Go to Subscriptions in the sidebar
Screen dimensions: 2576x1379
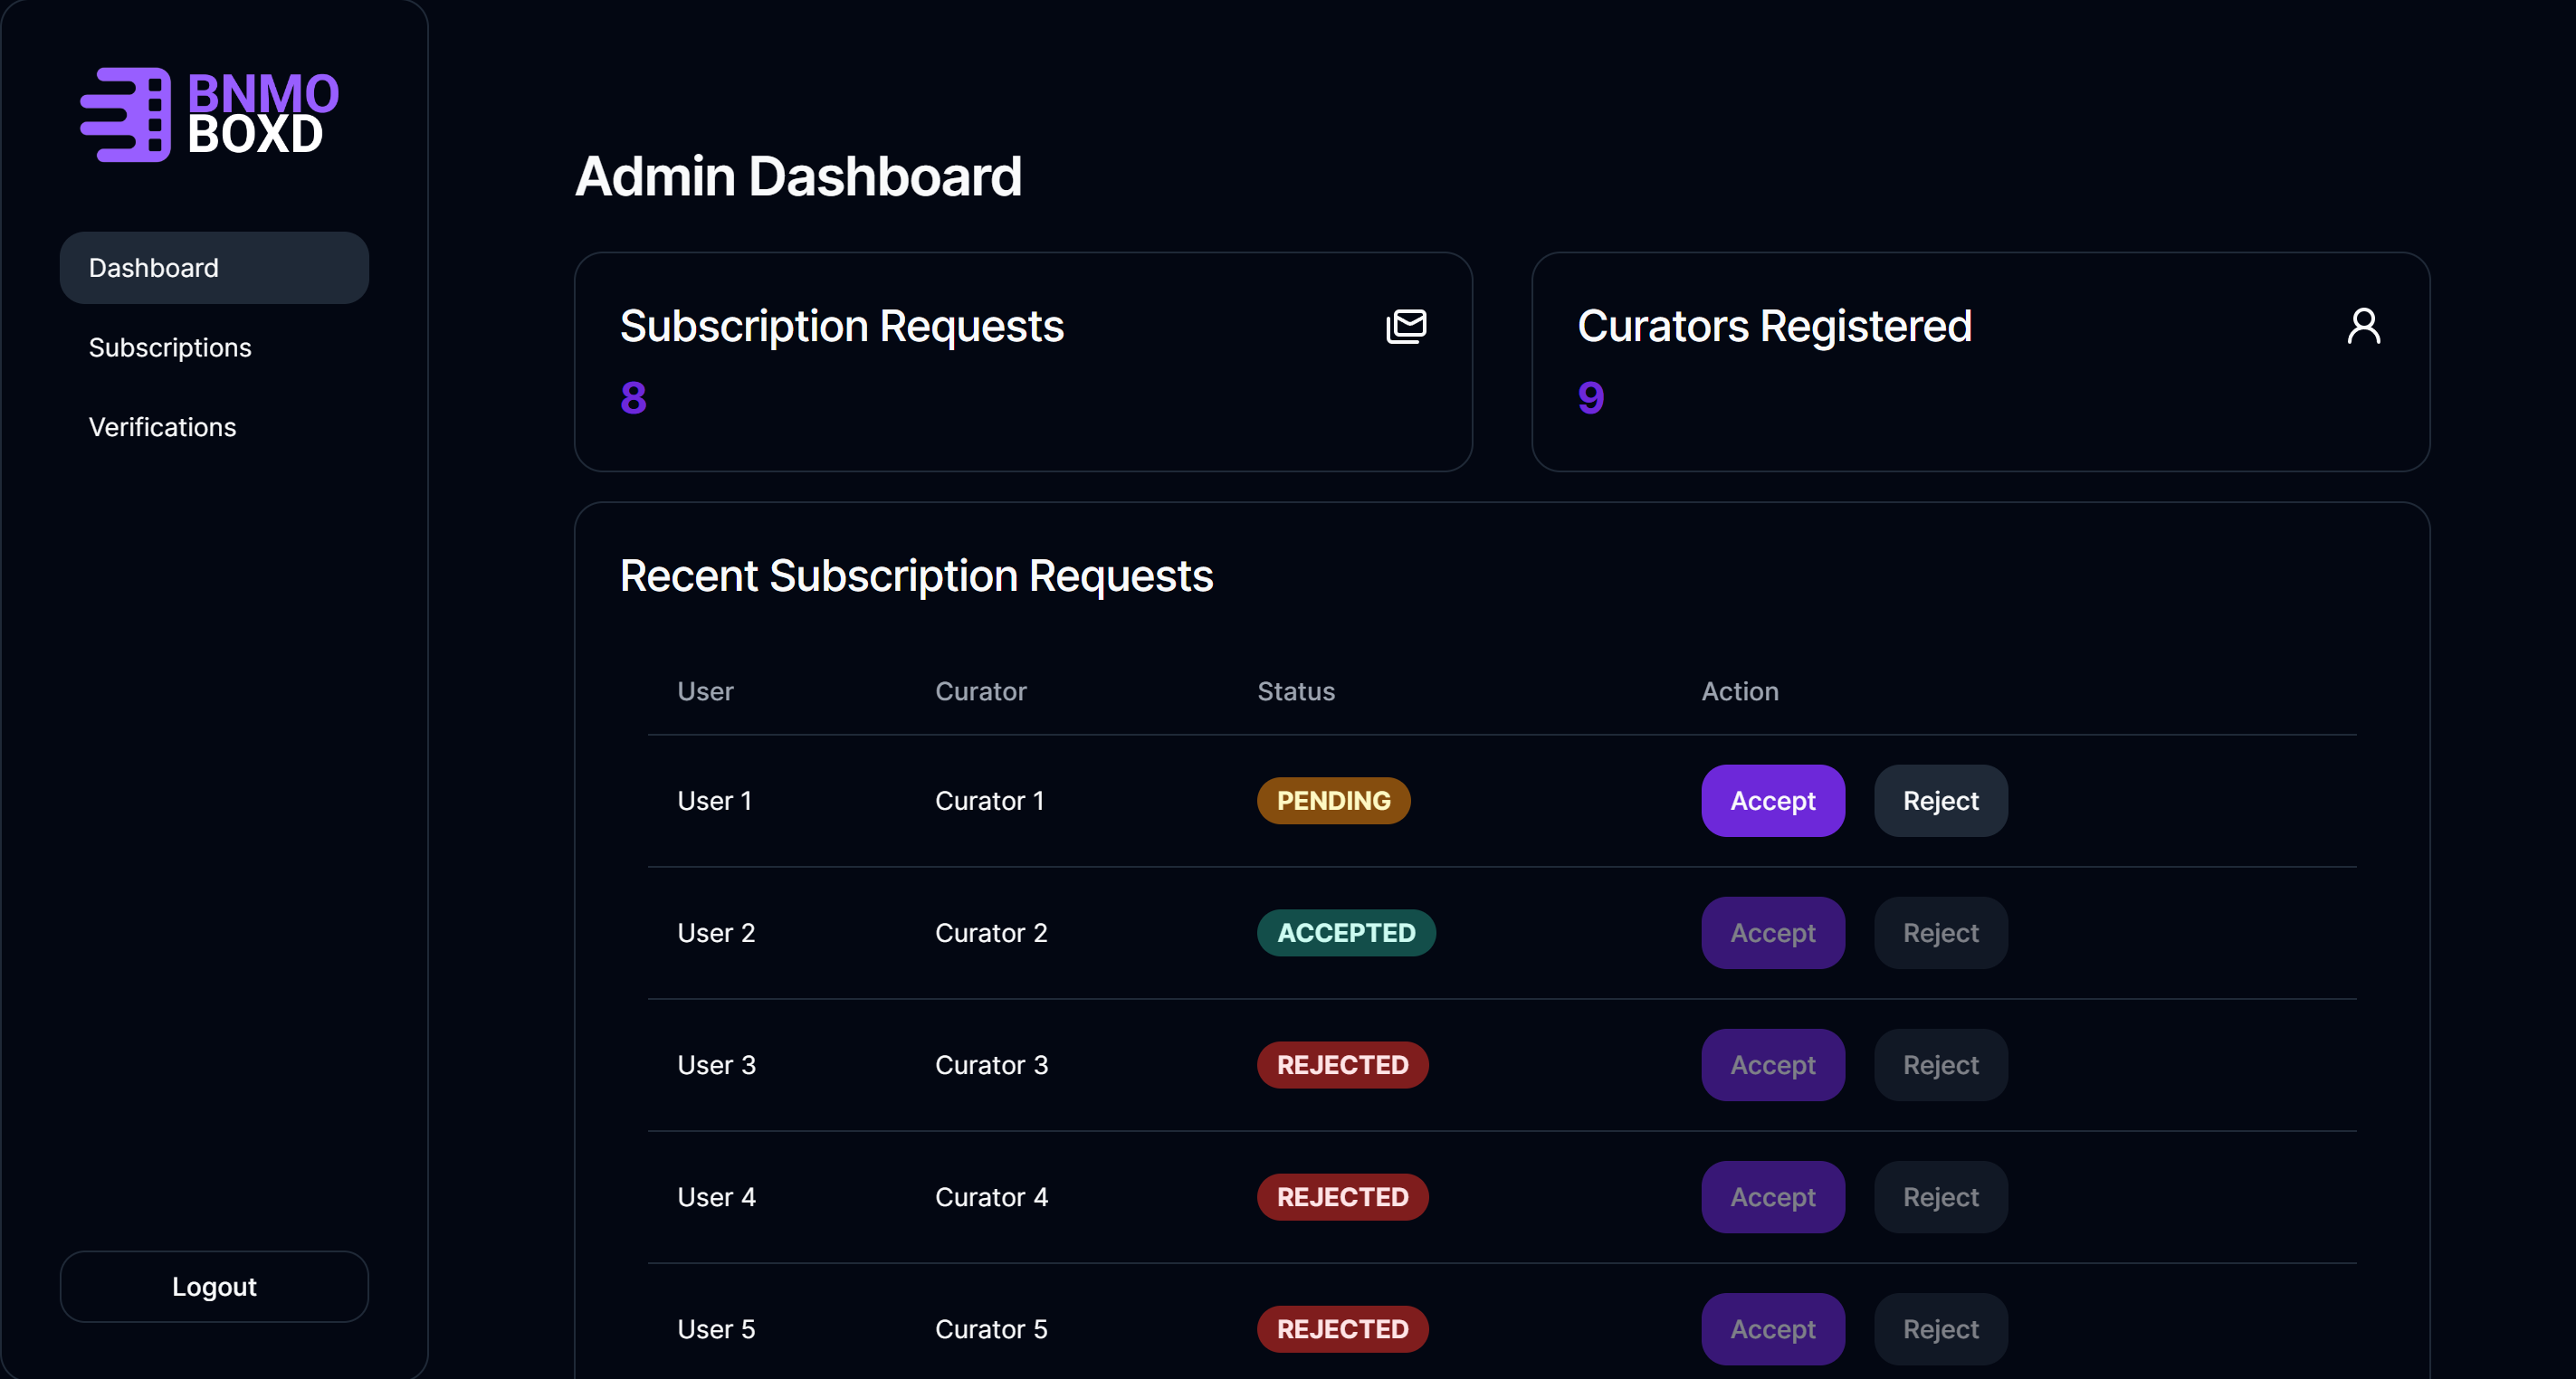[x=170, y=347]
